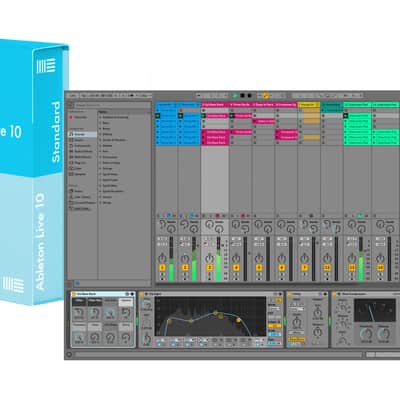Expand the Bass folder in Sounds

click(100, 123)
